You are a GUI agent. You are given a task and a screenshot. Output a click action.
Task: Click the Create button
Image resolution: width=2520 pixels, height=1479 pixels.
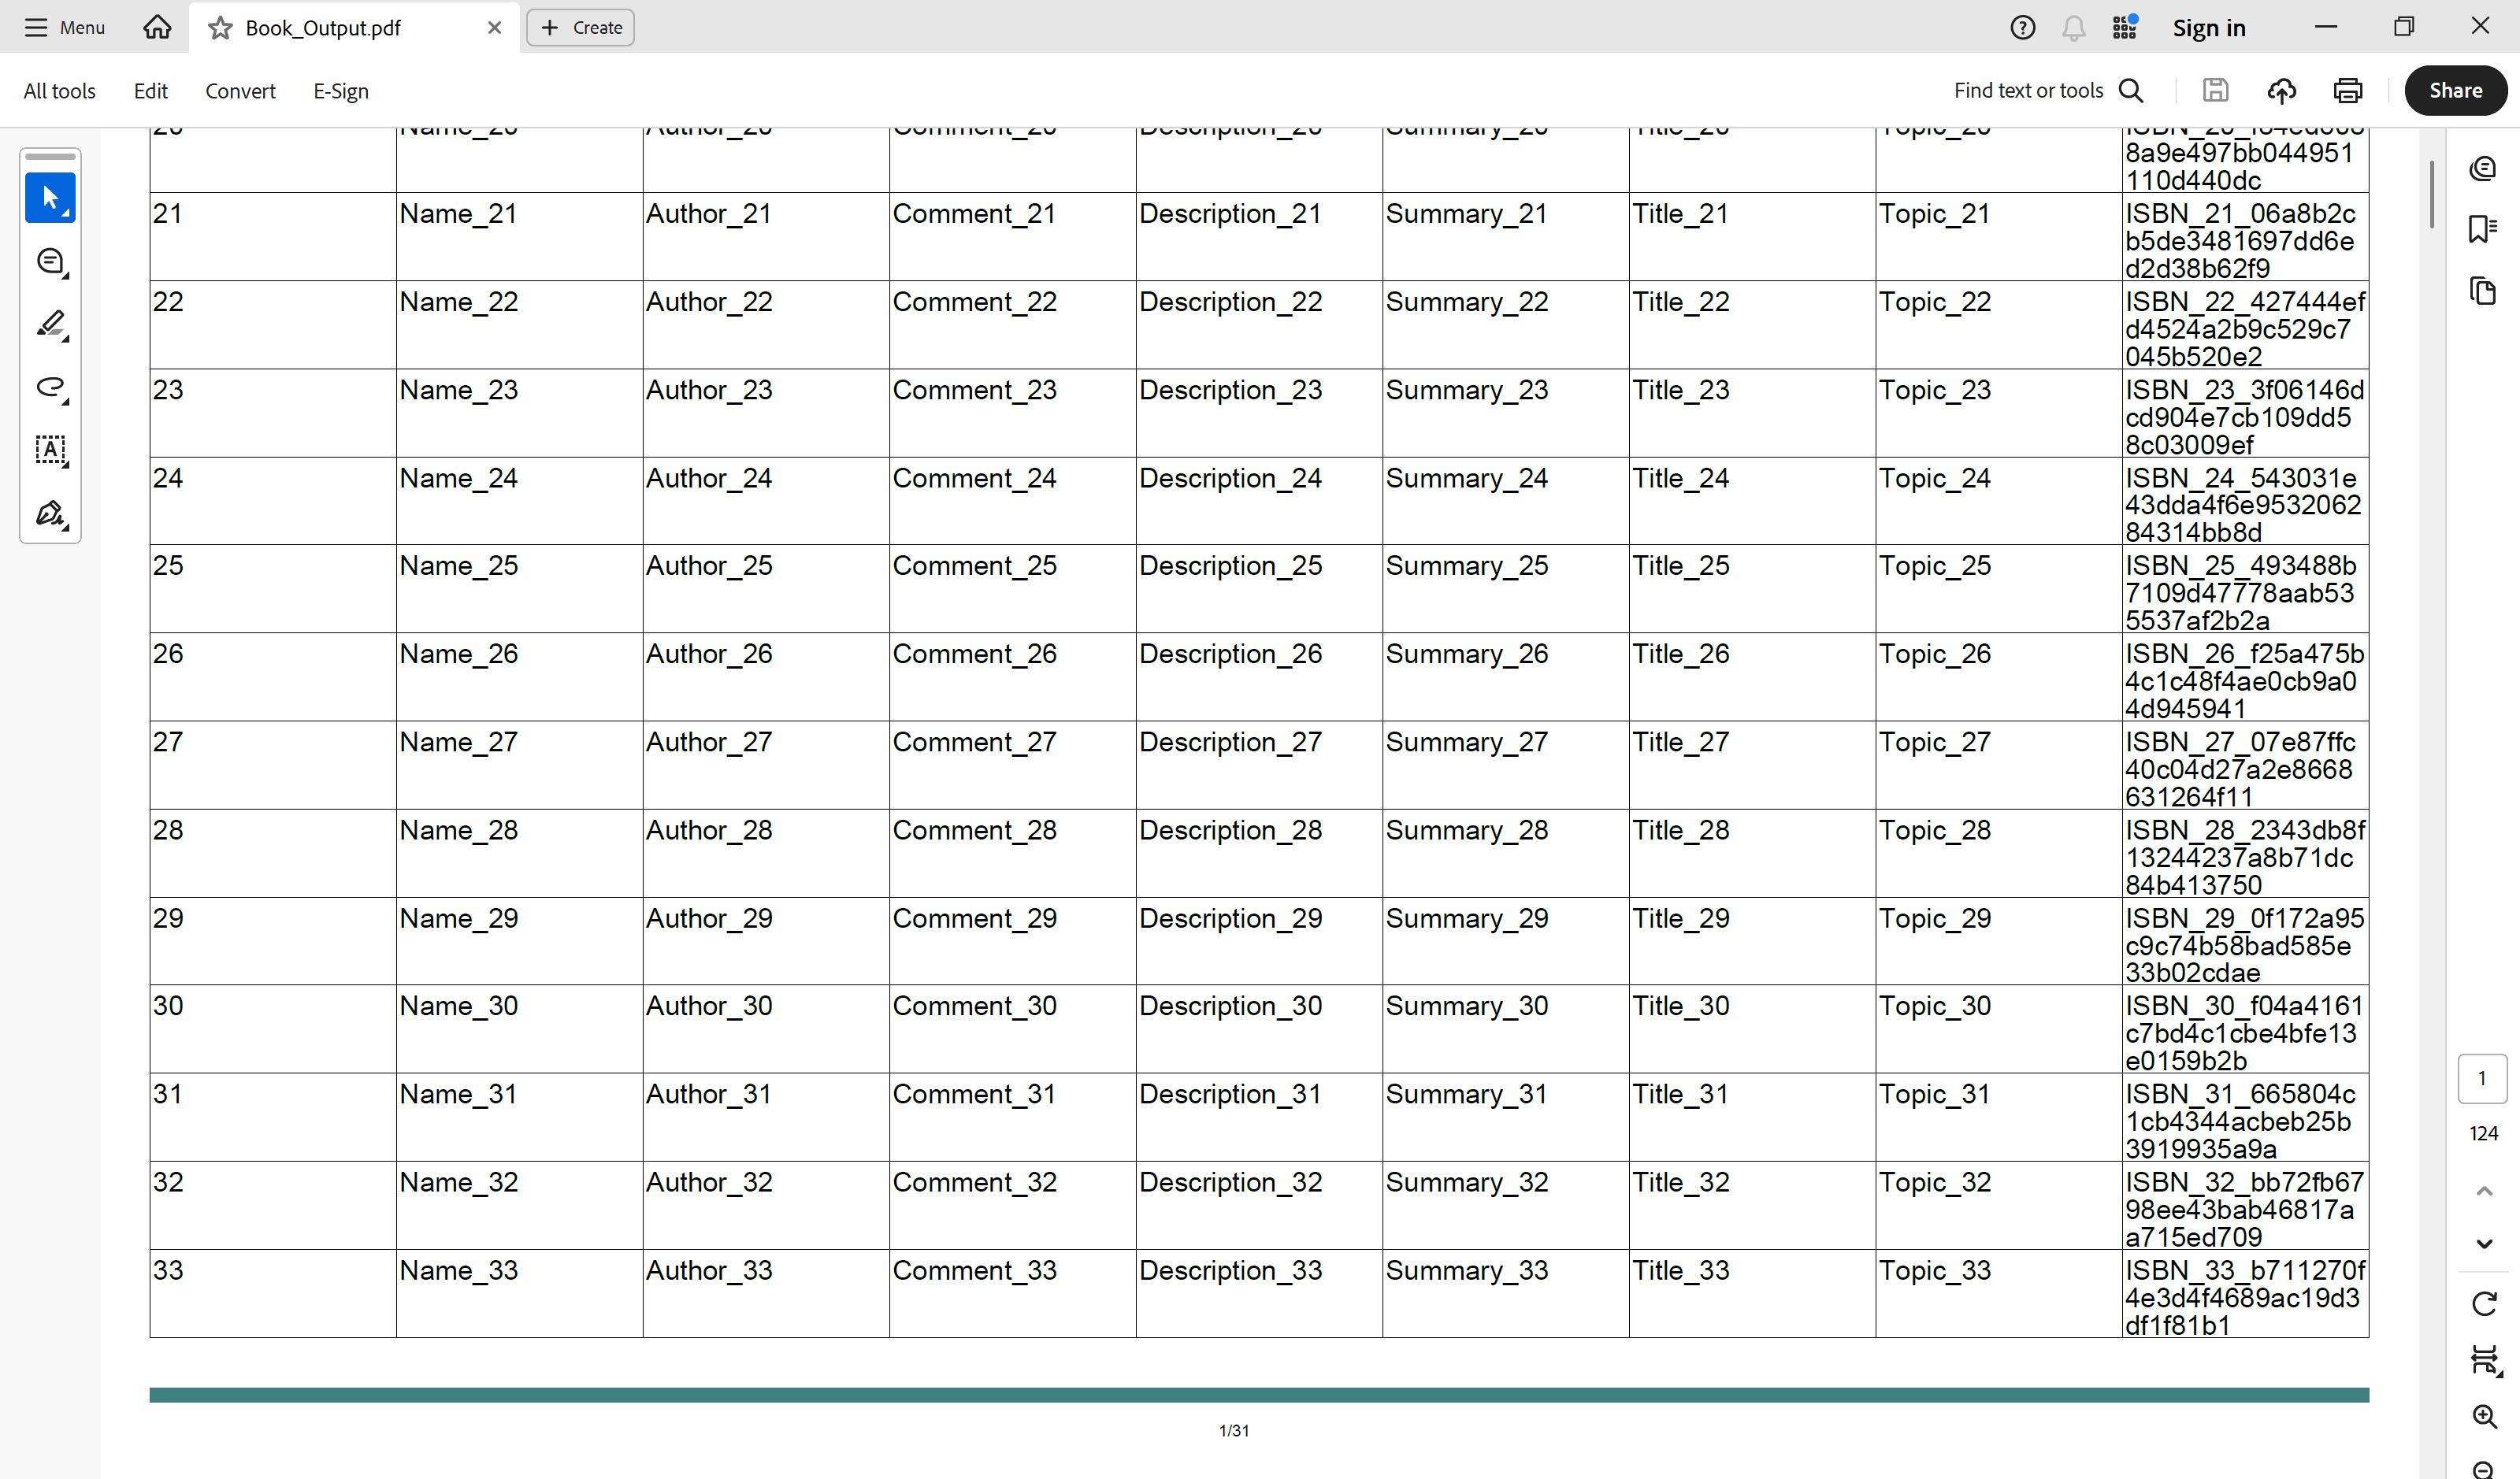click(x=580, y=27)
